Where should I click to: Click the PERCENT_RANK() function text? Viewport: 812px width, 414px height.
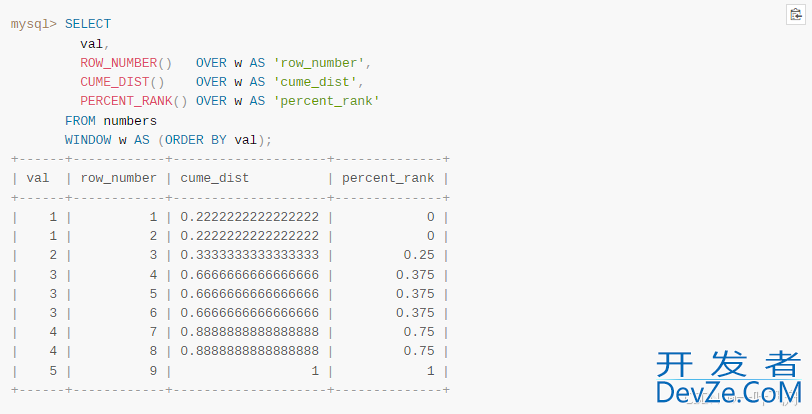coord(134,101)
